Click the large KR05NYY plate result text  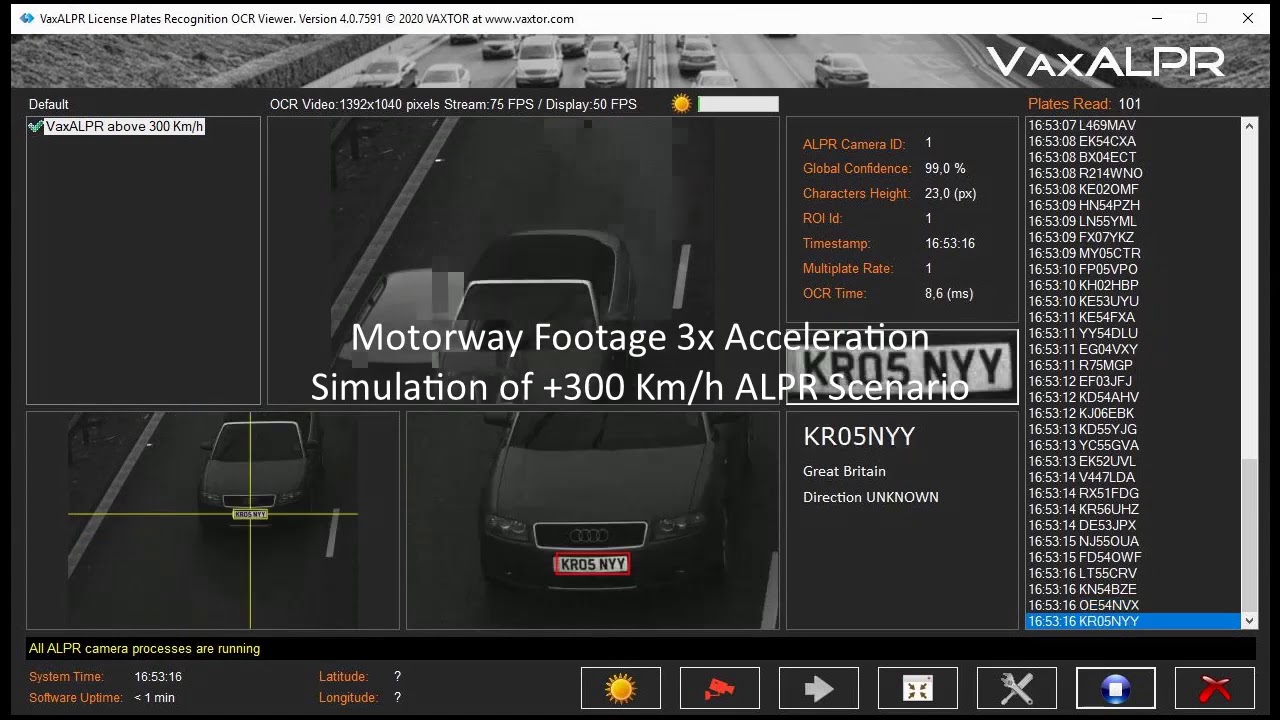(x=859, y=436)
